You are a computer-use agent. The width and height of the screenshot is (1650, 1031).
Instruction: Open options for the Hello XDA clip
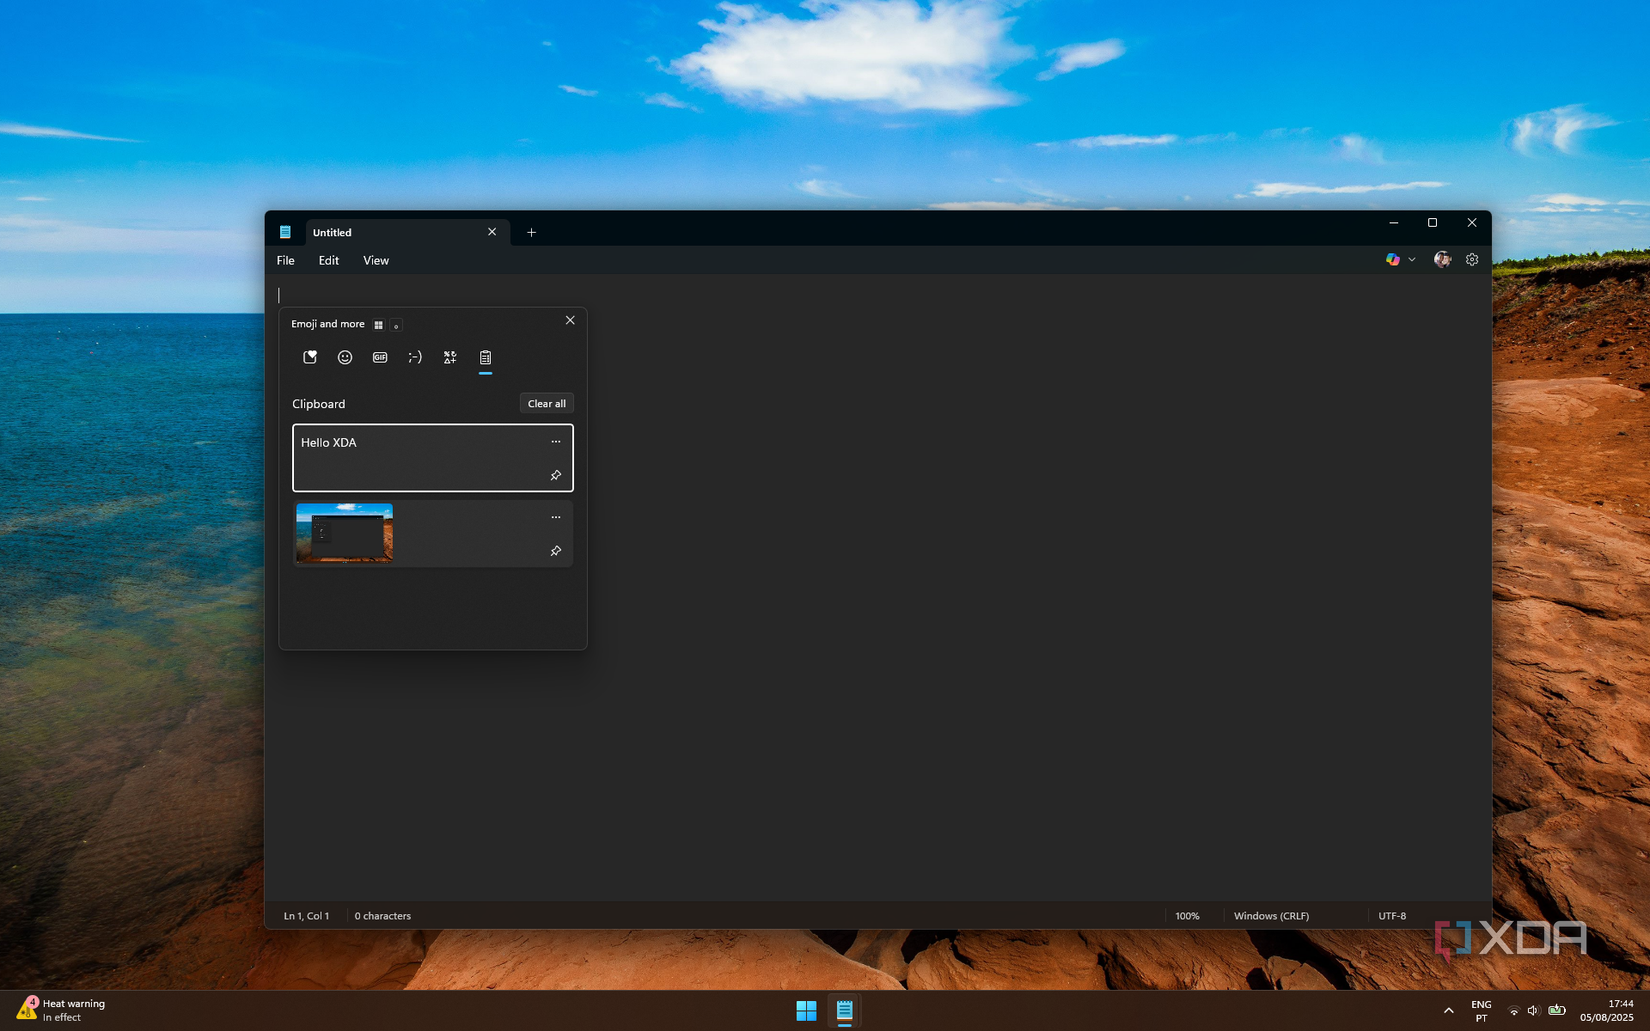pyautogui.click(x=556, y=441)
